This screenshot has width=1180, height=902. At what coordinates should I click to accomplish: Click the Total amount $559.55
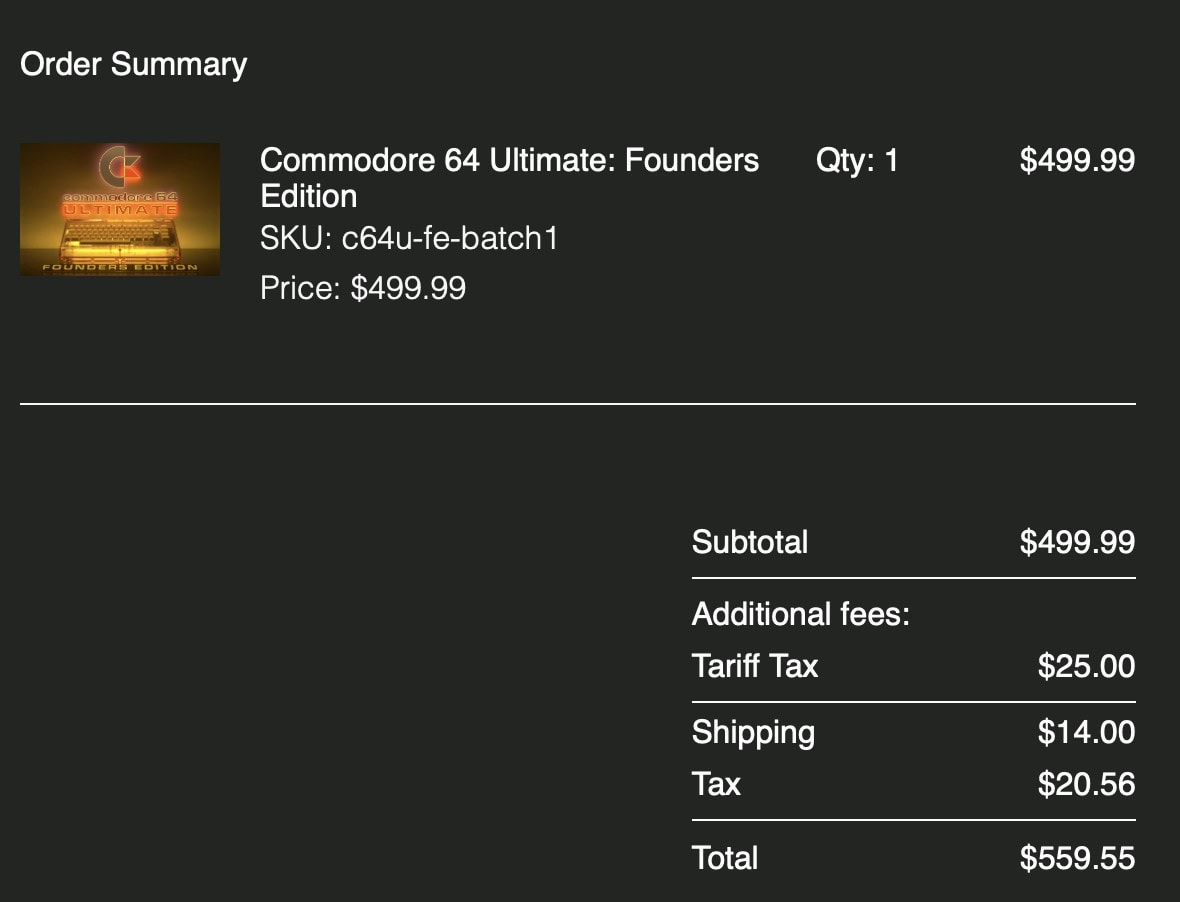click(x=1077, y=858)
